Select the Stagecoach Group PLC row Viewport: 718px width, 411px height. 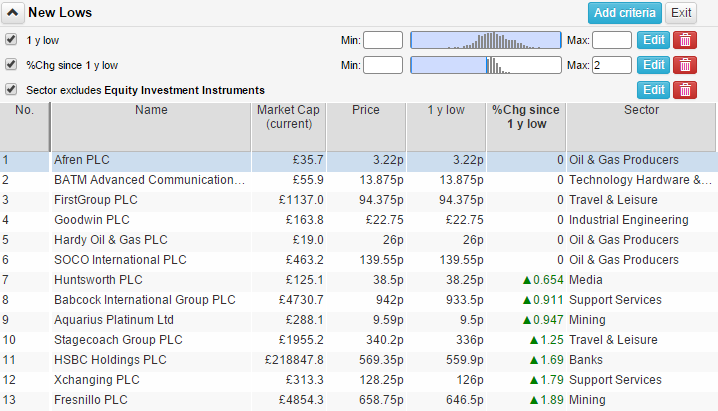click(359, 340)
